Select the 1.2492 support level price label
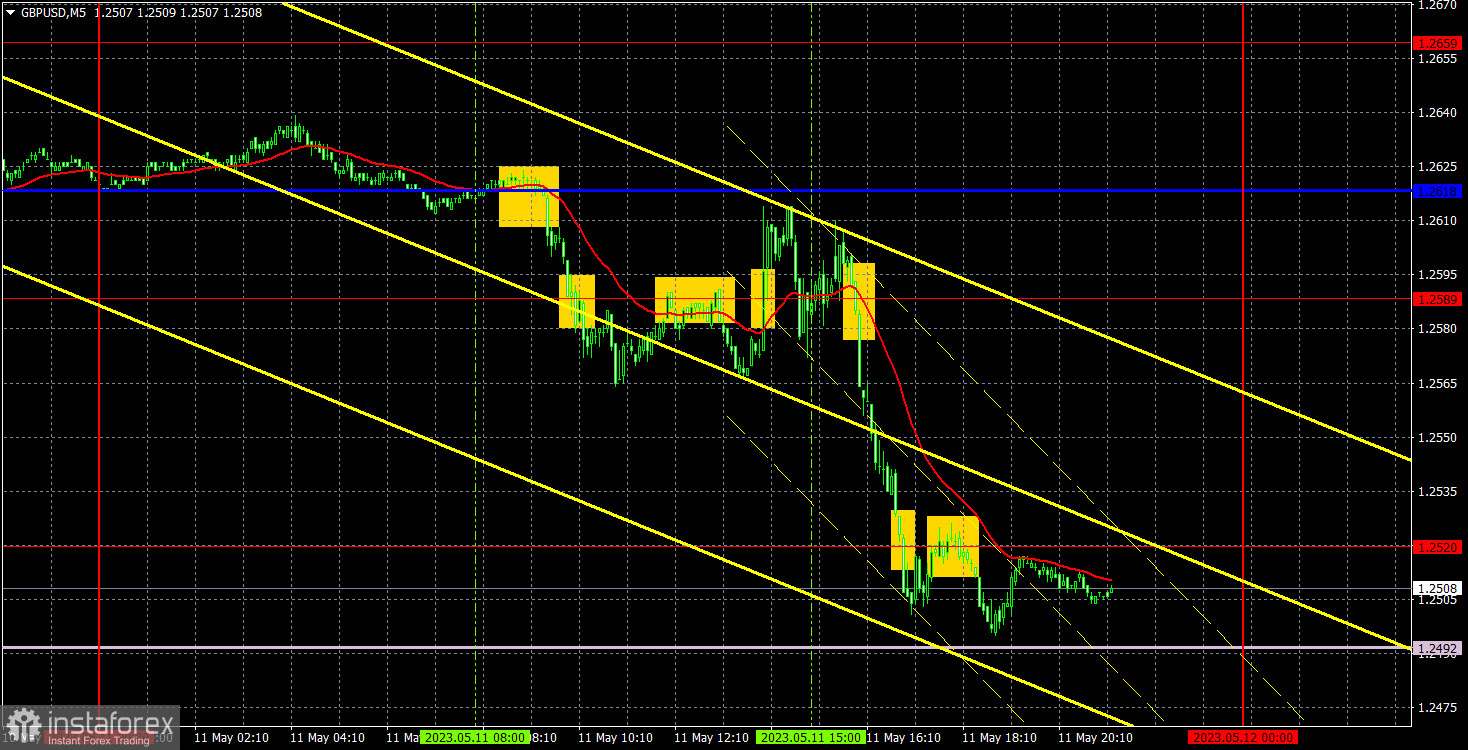 [x=1438, y=648]
